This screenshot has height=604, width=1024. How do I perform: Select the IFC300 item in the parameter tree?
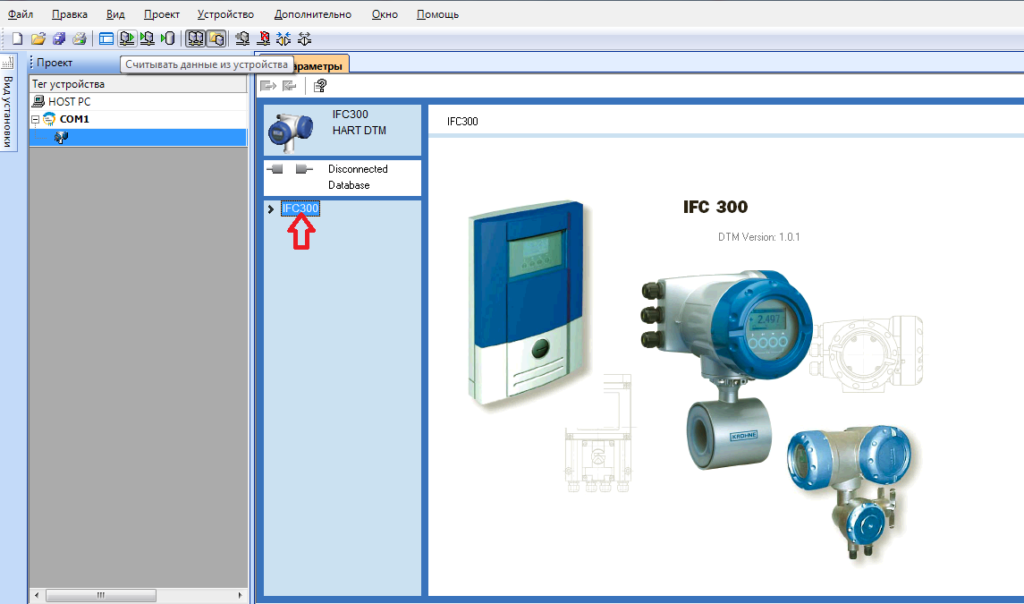click(300, 208)
